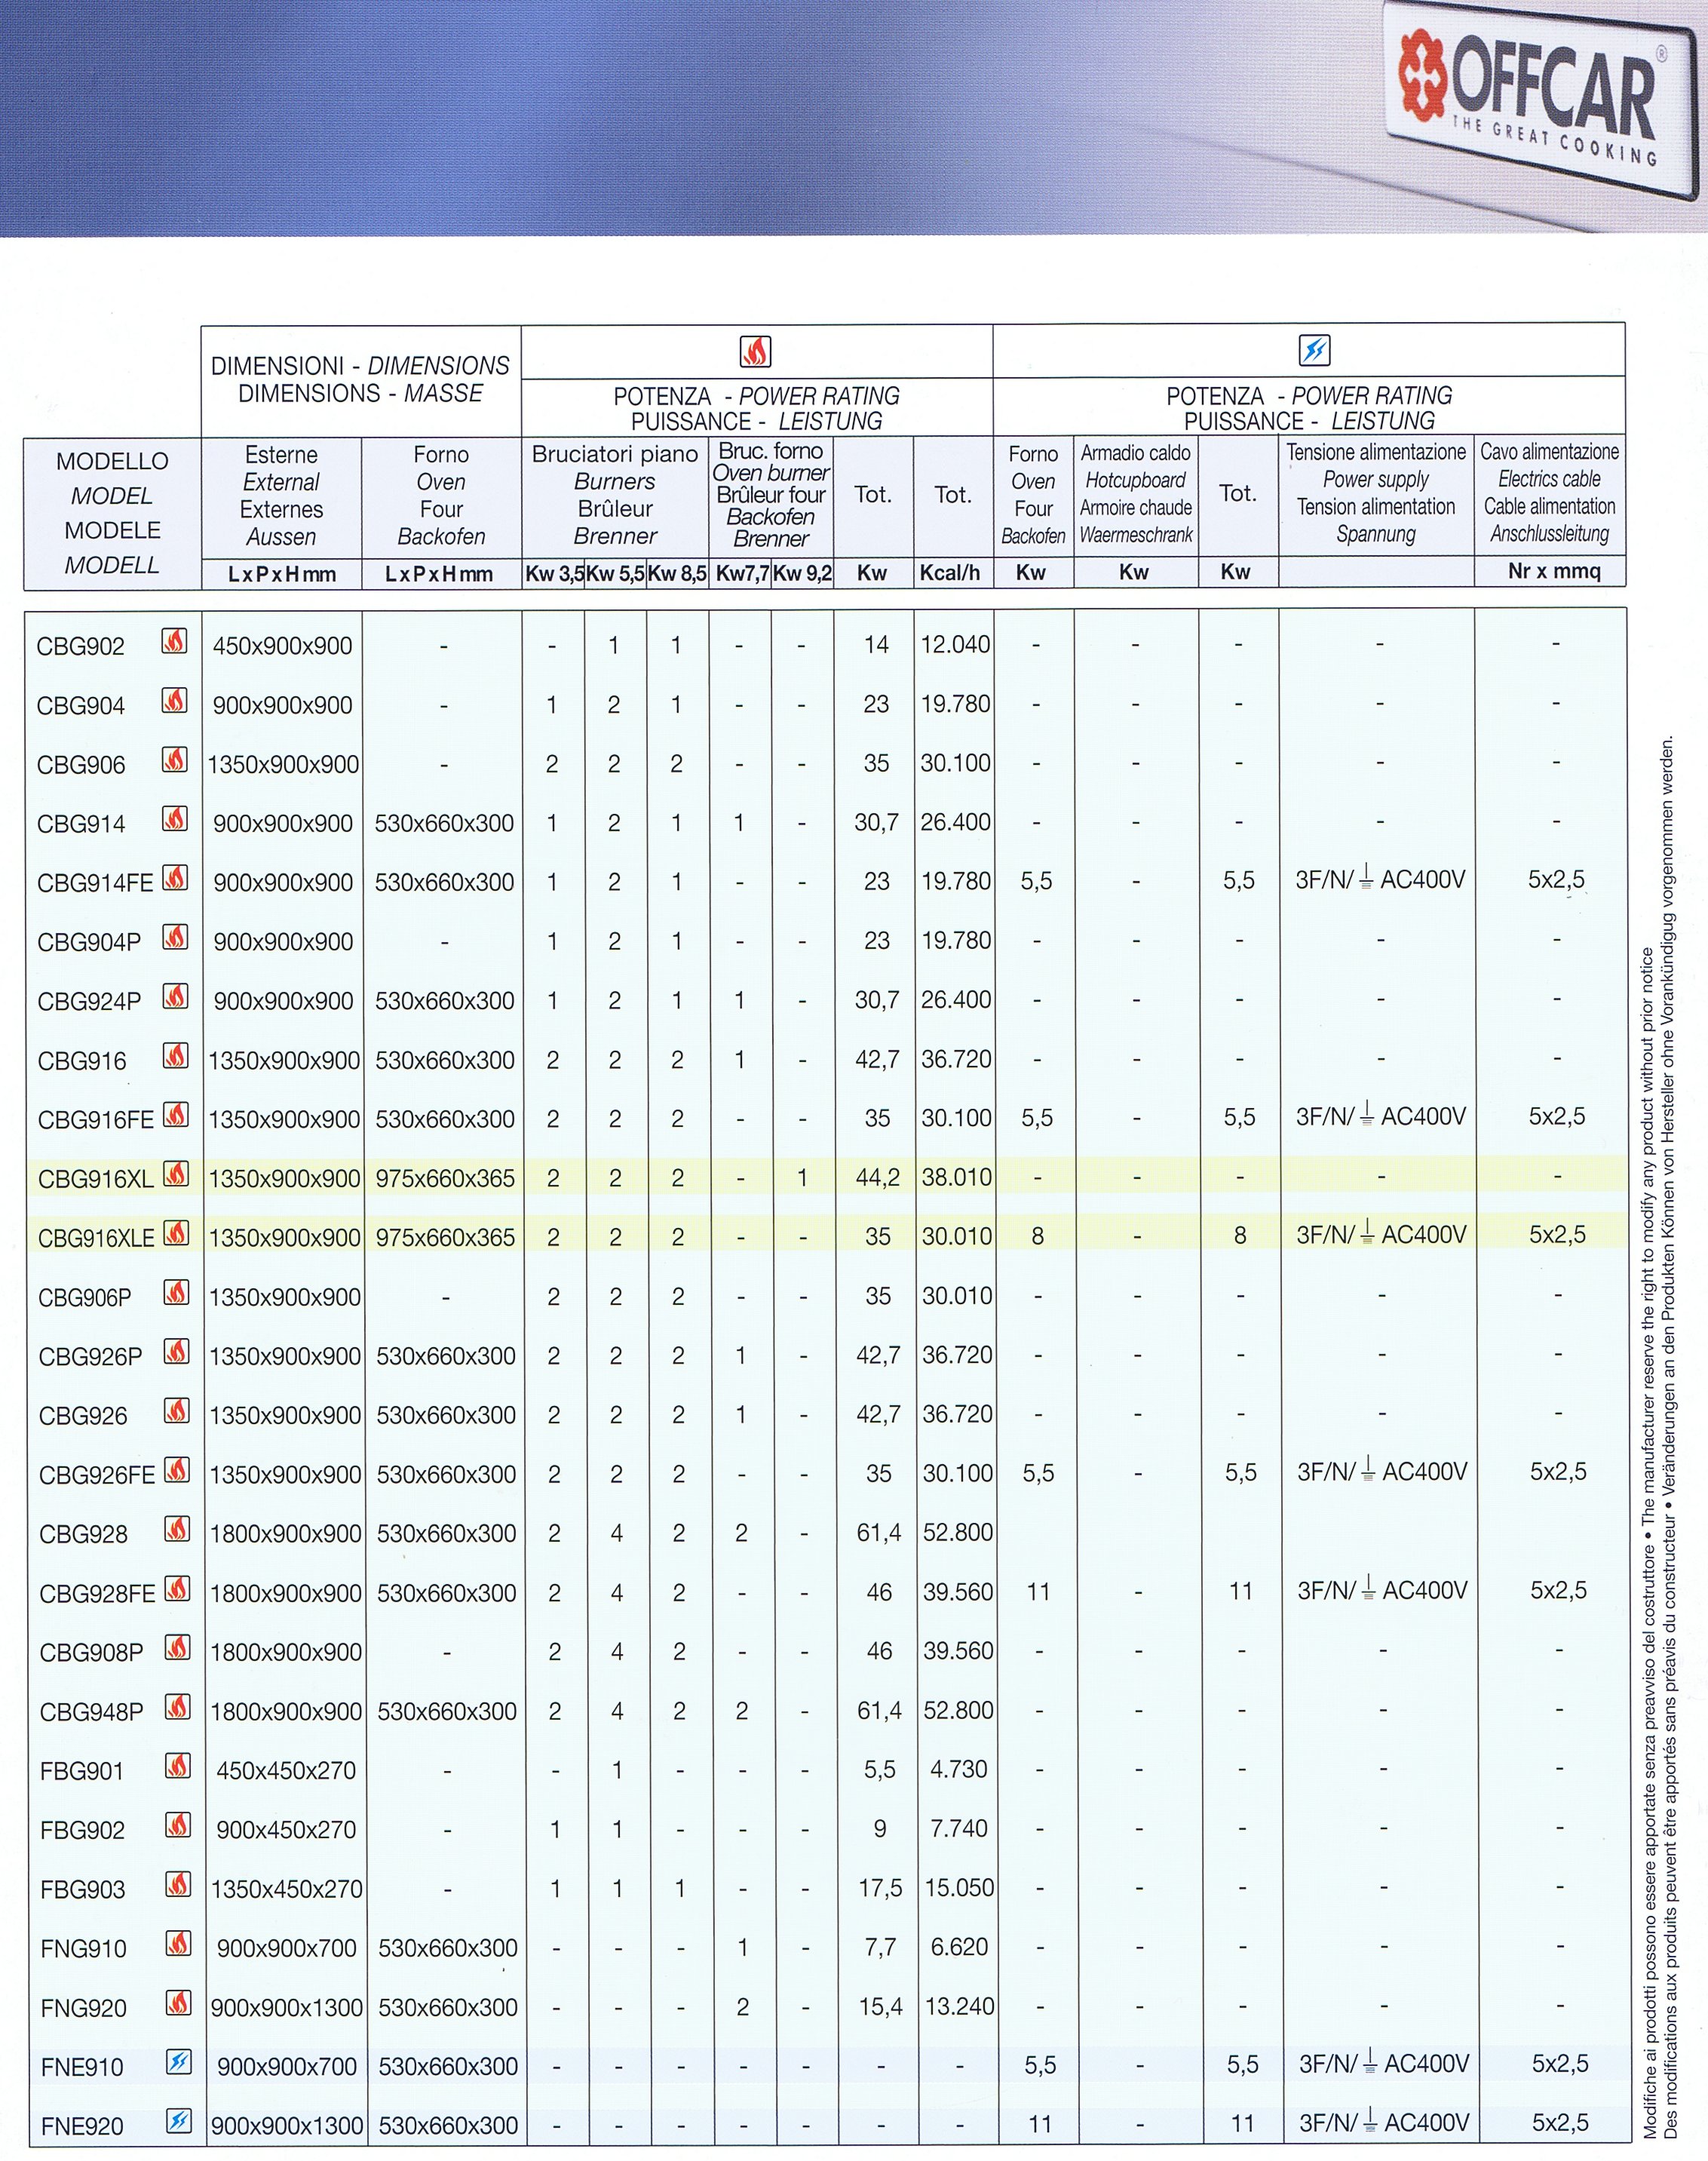Click the gas flame icon in table header
The image size is (1708, 2161).
[755, 351]
